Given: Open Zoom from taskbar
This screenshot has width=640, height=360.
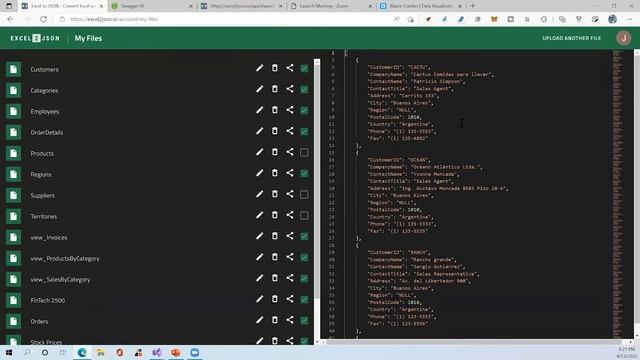Looking at the screenshot, I should coord(195,353).
